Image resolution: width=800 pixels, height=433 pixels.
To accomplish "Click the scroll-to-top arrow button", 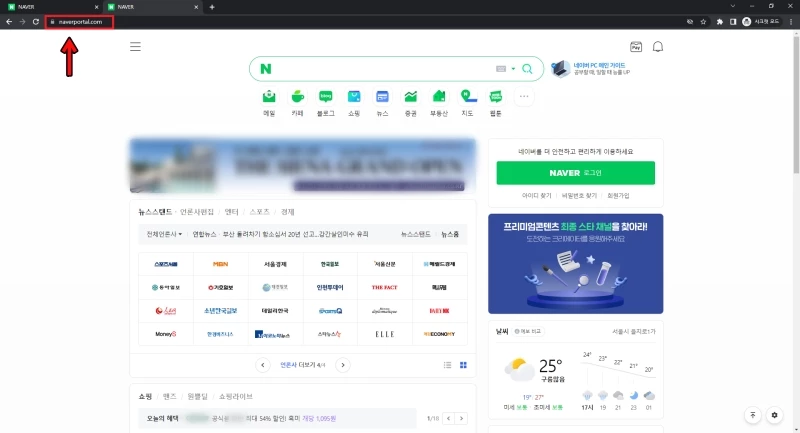I will click(753, 415).
